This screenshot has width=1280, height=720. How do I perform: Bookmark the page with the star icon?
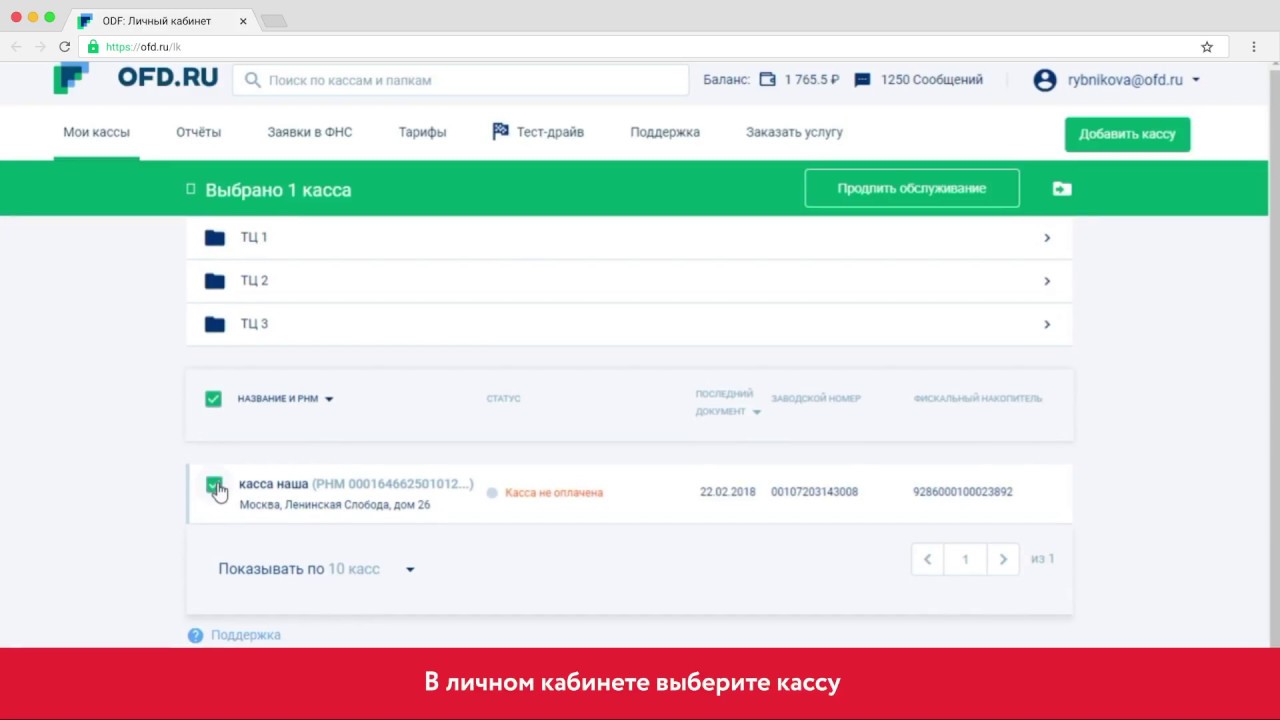1207,47
